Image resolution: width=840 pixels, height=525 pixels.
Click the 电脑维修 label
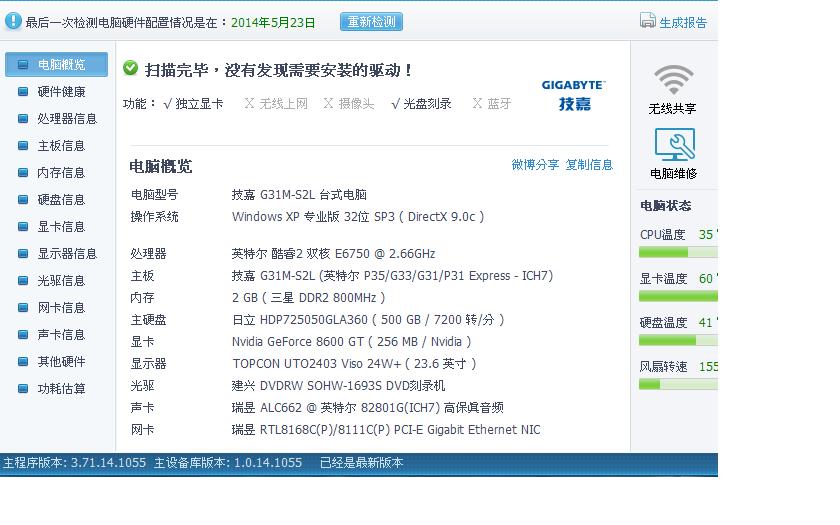pos(673,174)
